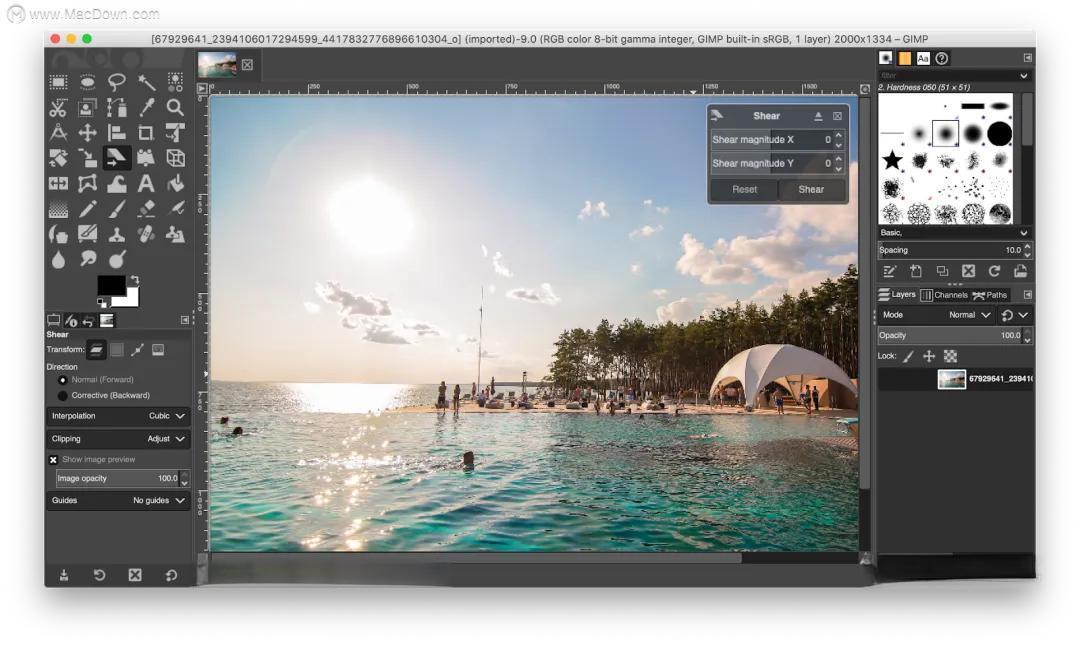Select the Normal (Forward) direction
1080x646 pixels.
[64, 380]
